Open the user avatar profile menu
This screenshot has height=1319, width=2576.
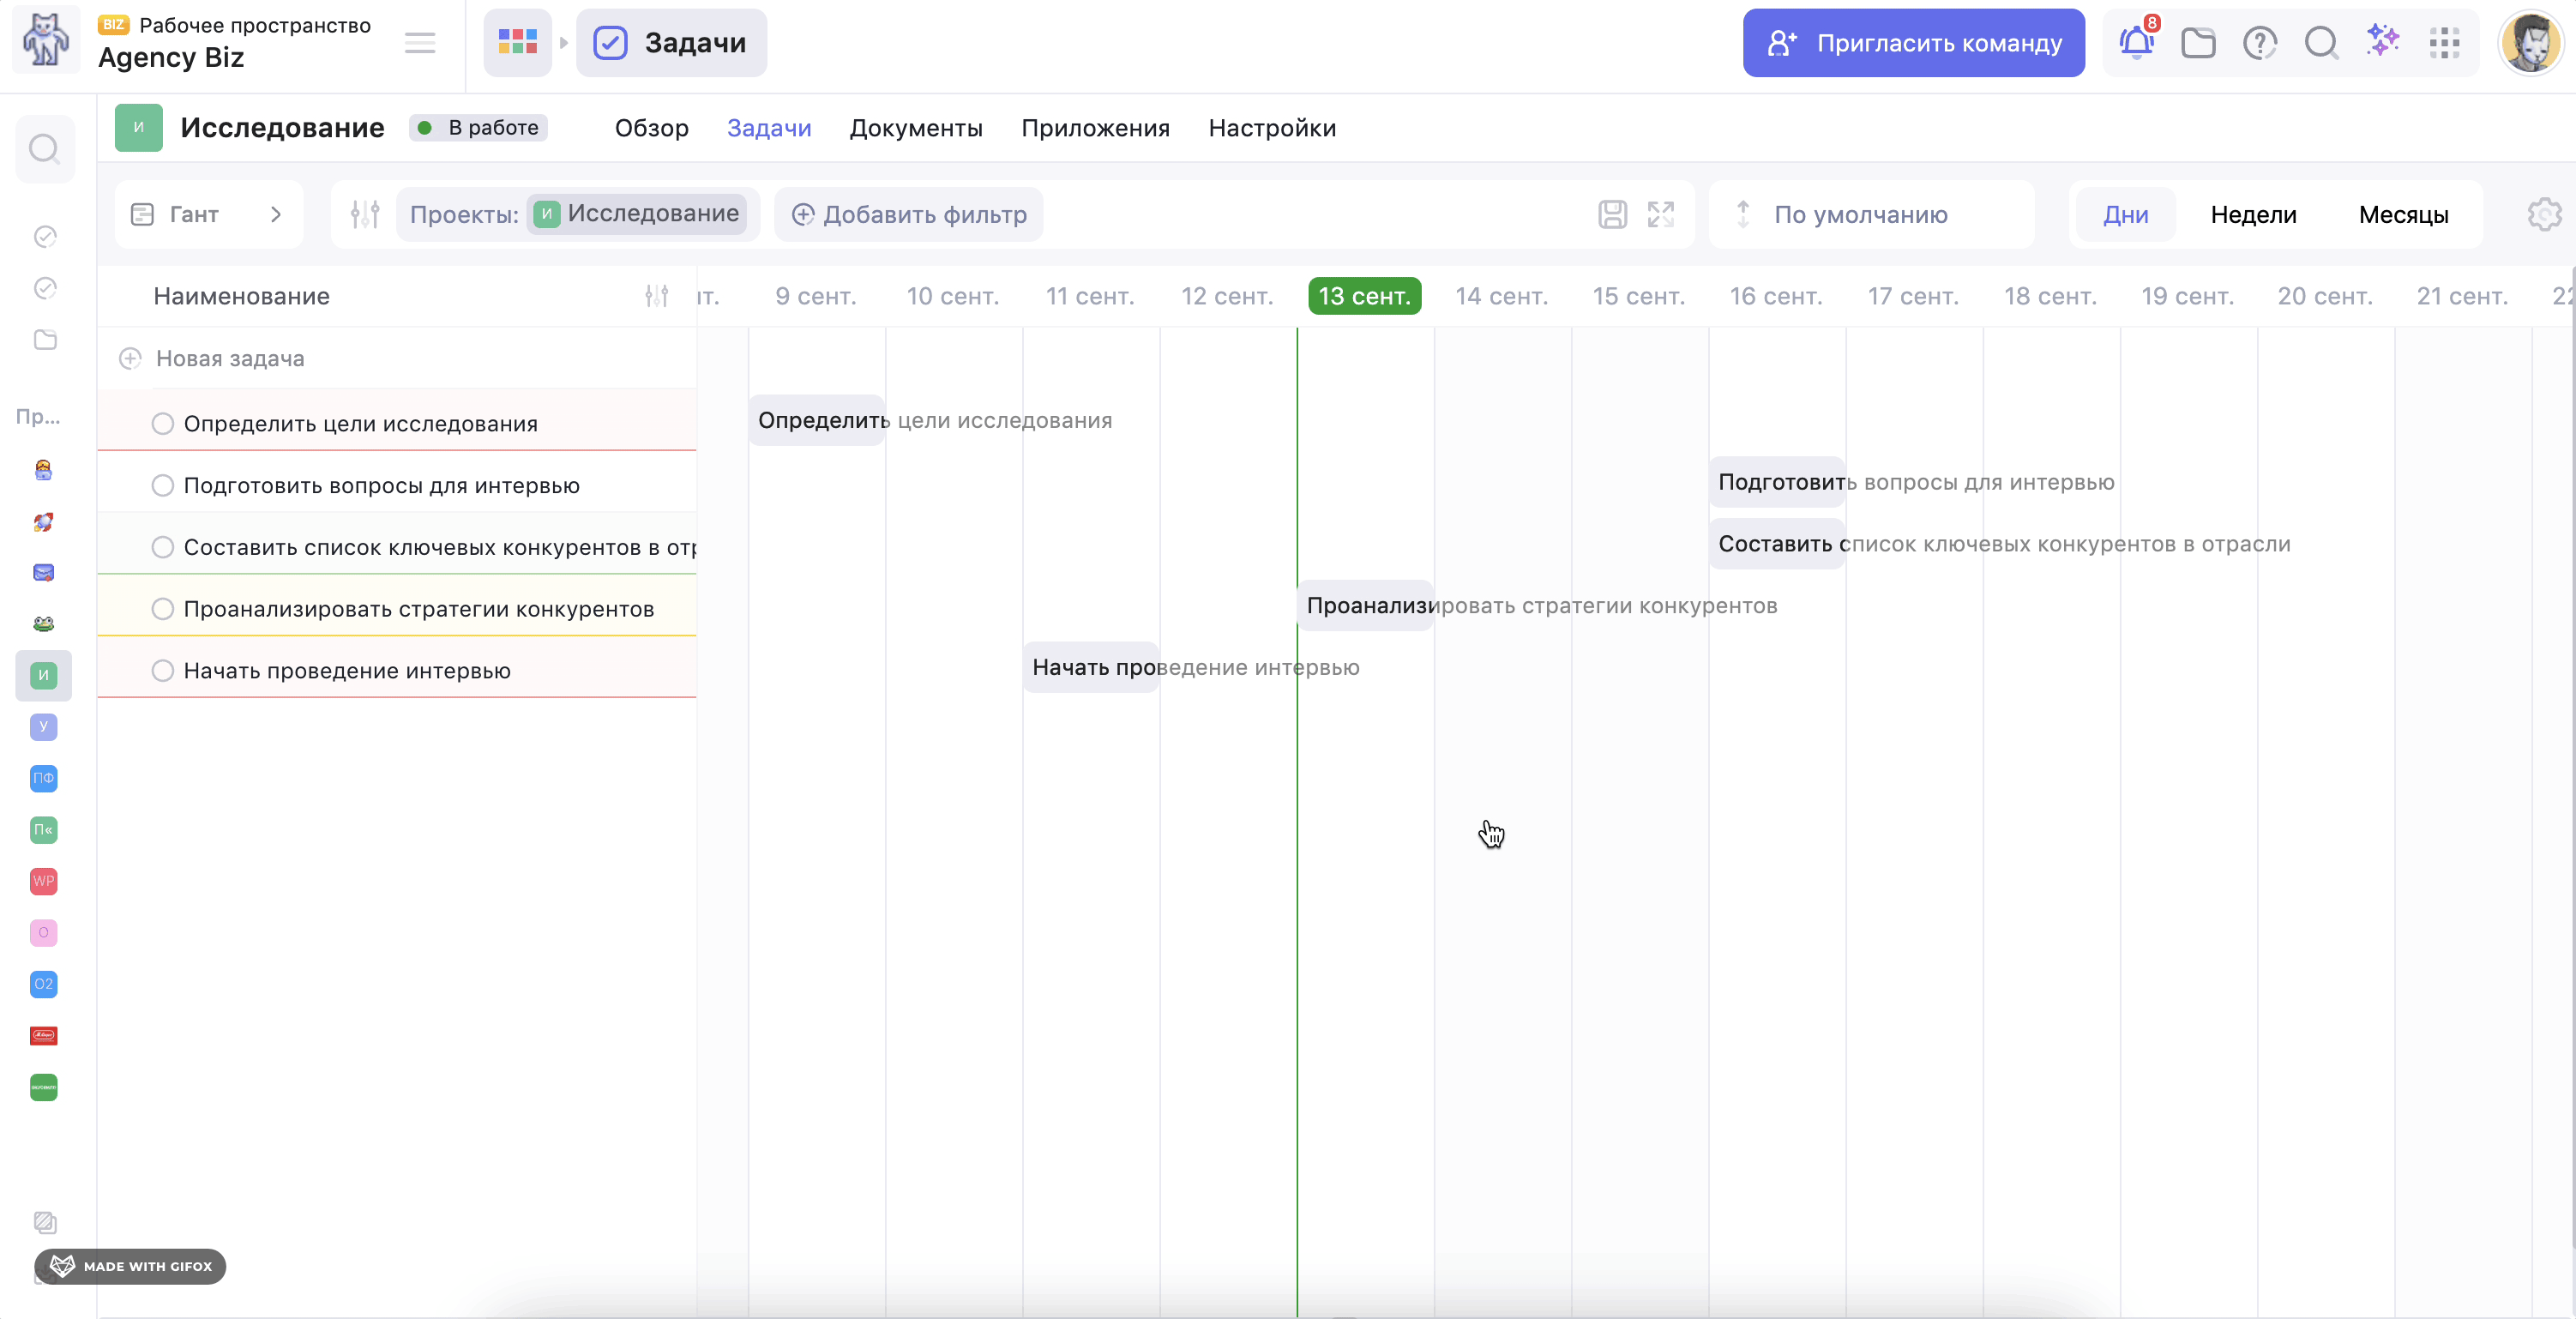(2530, 43)
